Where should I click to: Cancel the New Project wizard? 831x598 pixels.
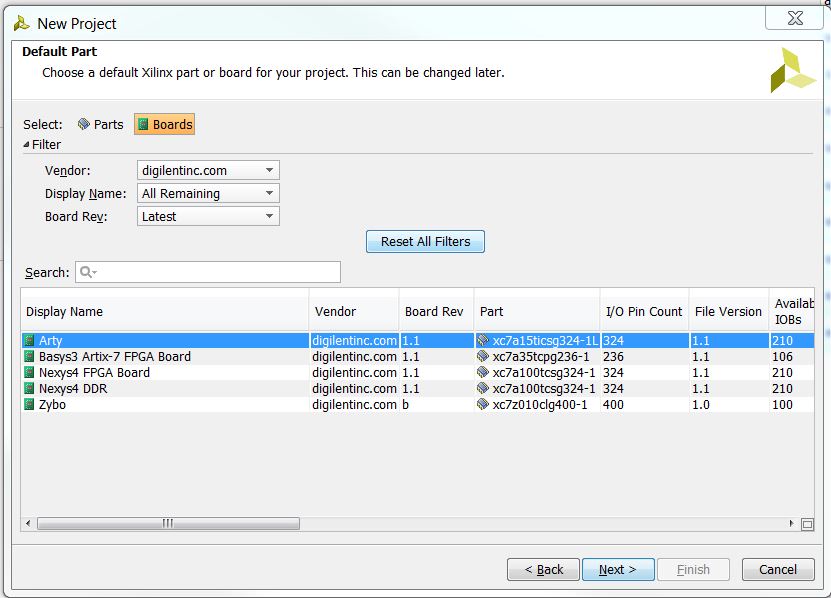coord(778,569)
